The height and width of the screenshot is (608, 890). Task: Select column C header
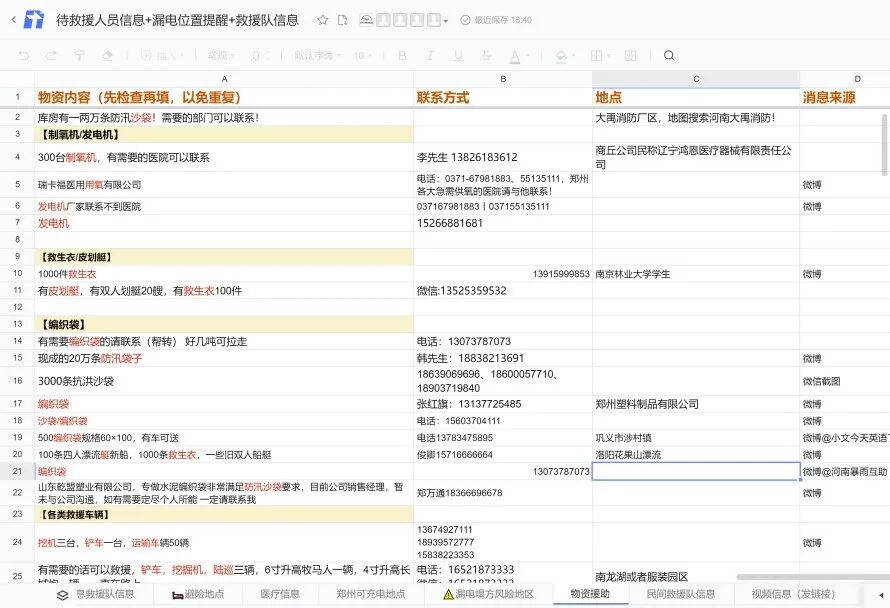(x=696, y=79)
